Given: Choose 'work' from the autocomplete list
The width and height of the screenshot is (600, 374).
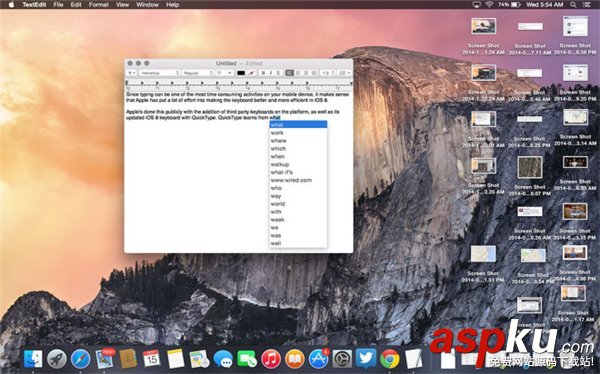Looking at the screenshot, I should pyautogui.click(x=298, y=133).
